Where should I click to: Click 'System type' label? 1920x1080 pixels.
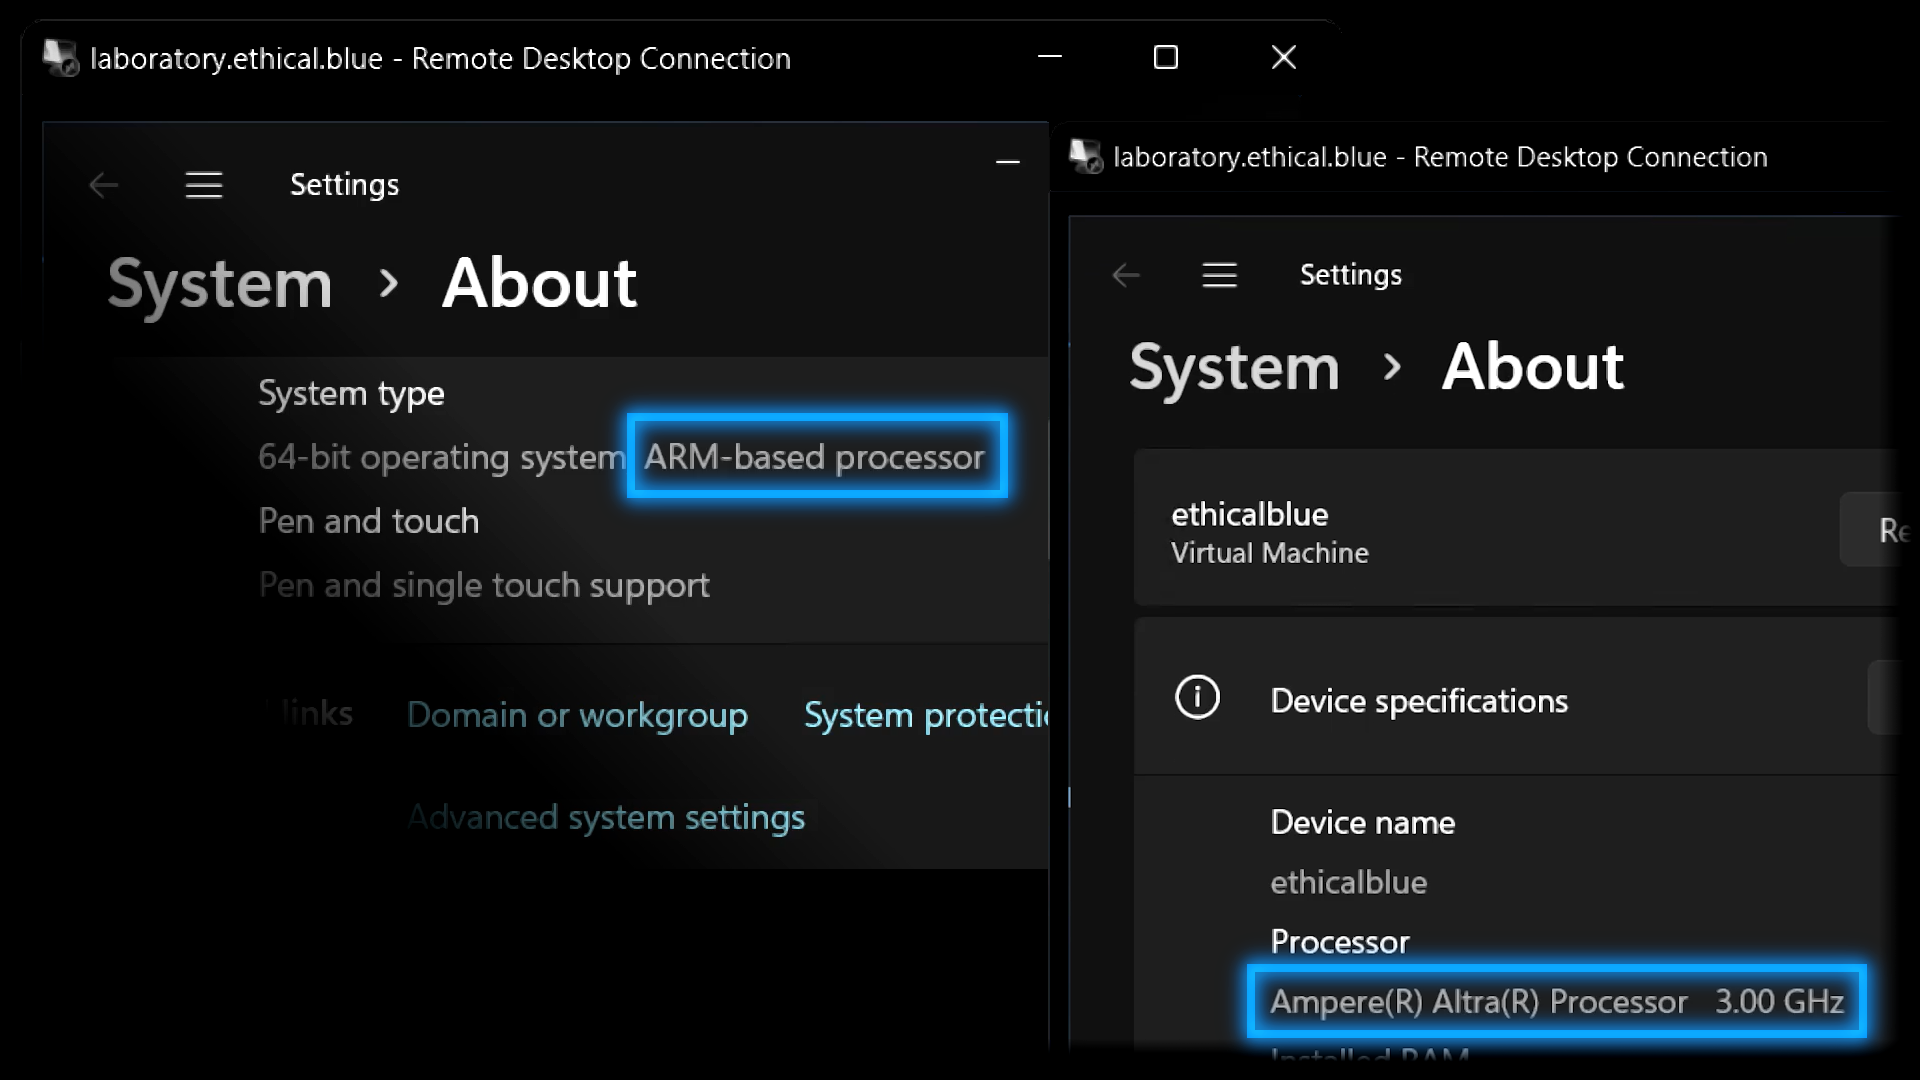[x=351, y=394]
